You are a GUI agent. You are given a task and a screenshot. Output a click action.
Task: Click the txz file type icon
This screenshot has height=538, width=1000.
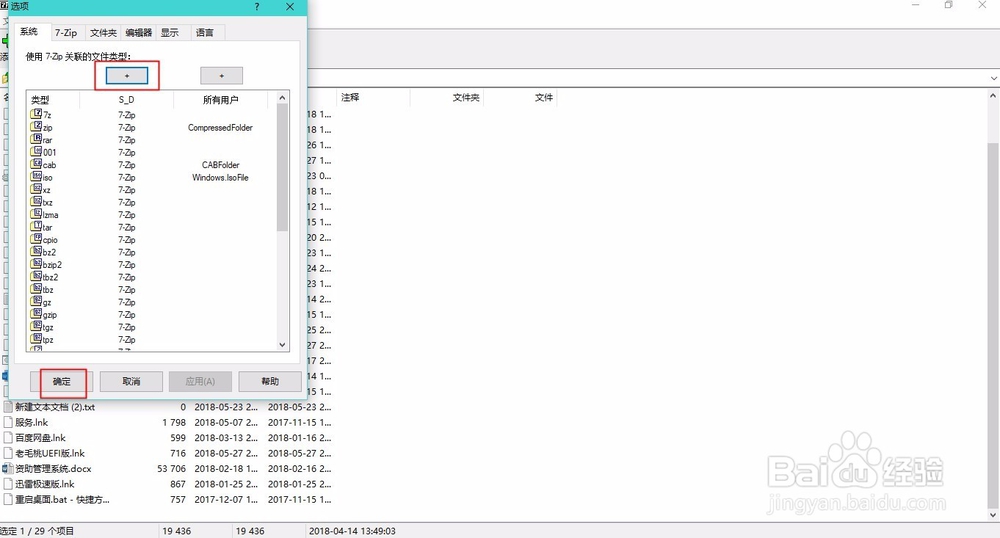click(x=36, y=201)
